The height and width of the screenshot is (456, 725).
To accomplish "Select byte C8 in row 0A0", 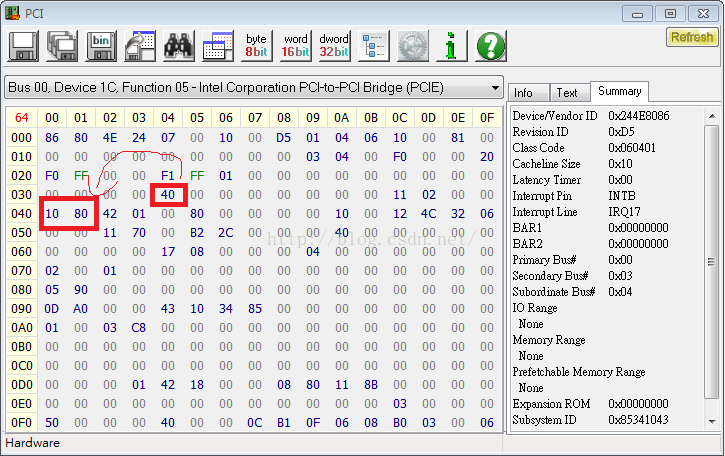I will pyautogui.click(x=139, y=328).
